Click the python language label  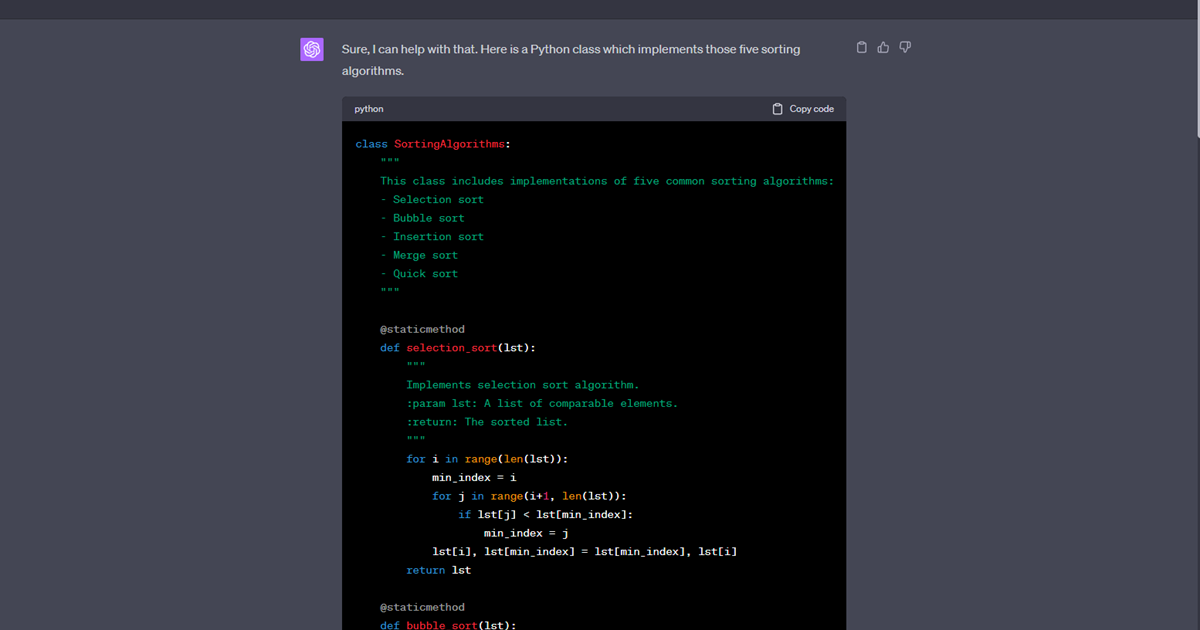(369, 109)
